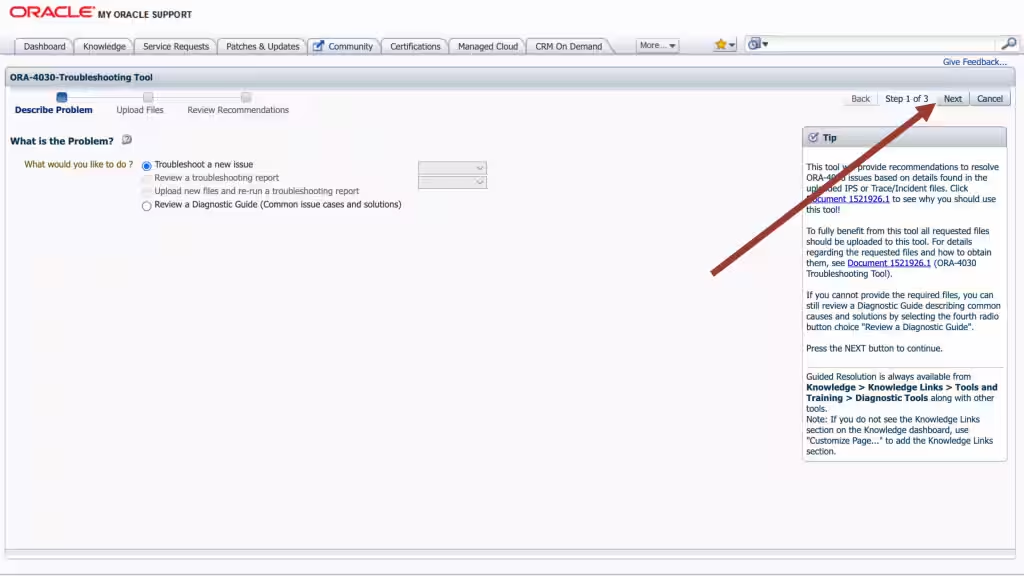
Task: Expand the More... tabs dropdown
Action: pos(657,45)
